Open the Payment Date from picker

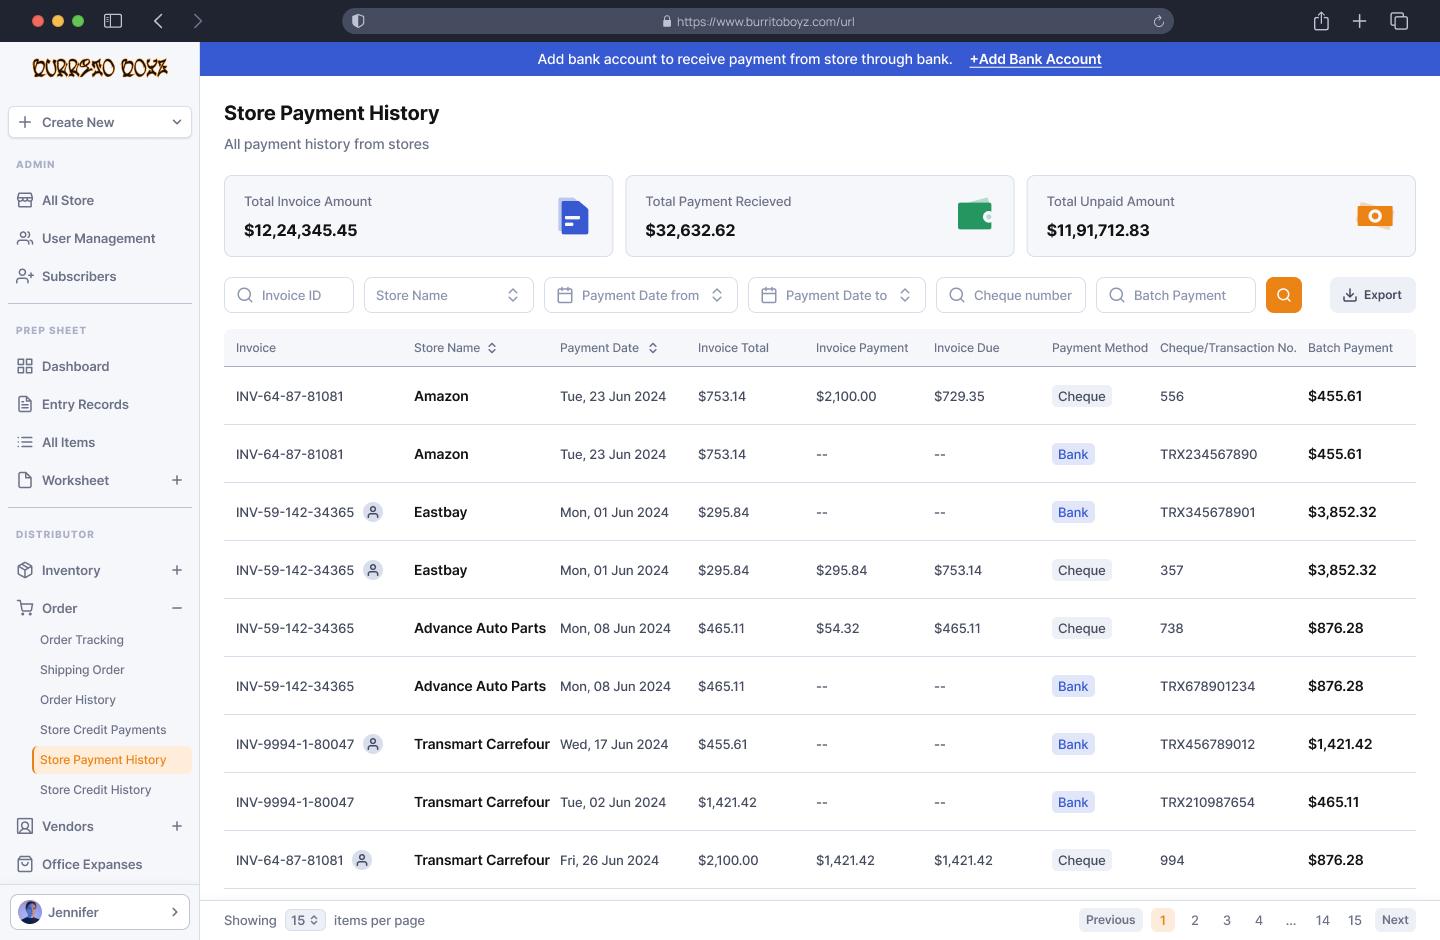[x=641, y=295]
